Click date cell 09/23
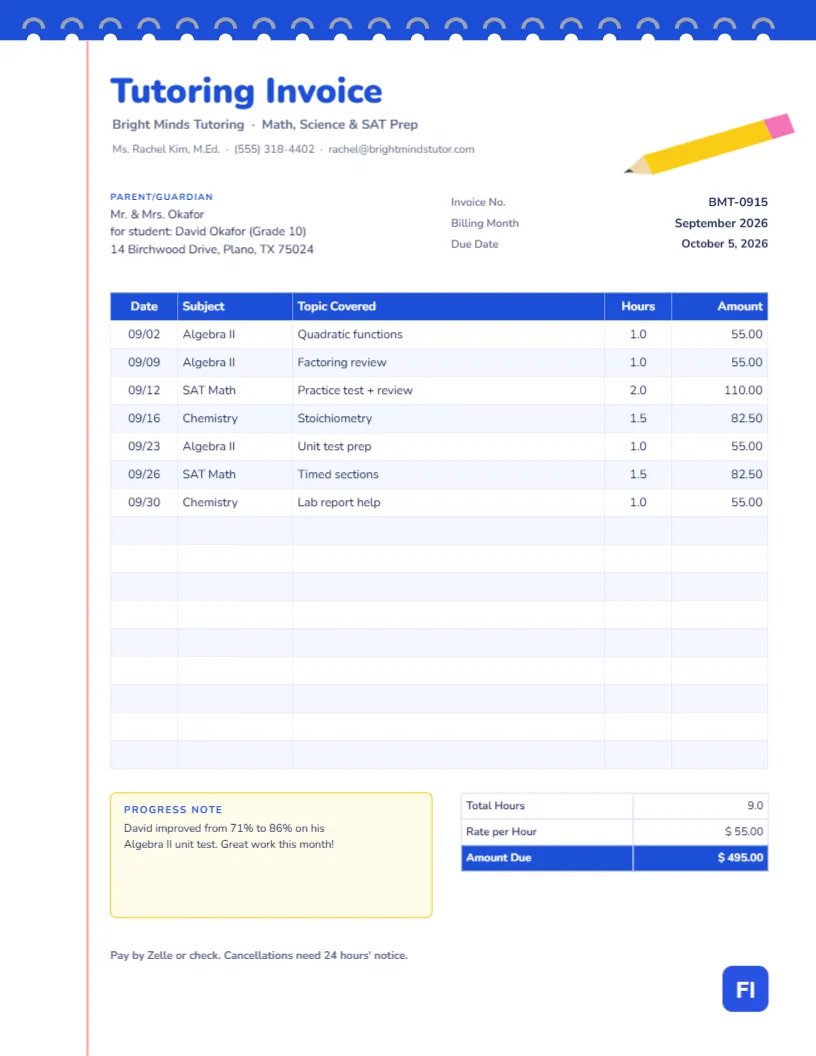This screenshot has width=816, height=1056. (x=144, y=446)
